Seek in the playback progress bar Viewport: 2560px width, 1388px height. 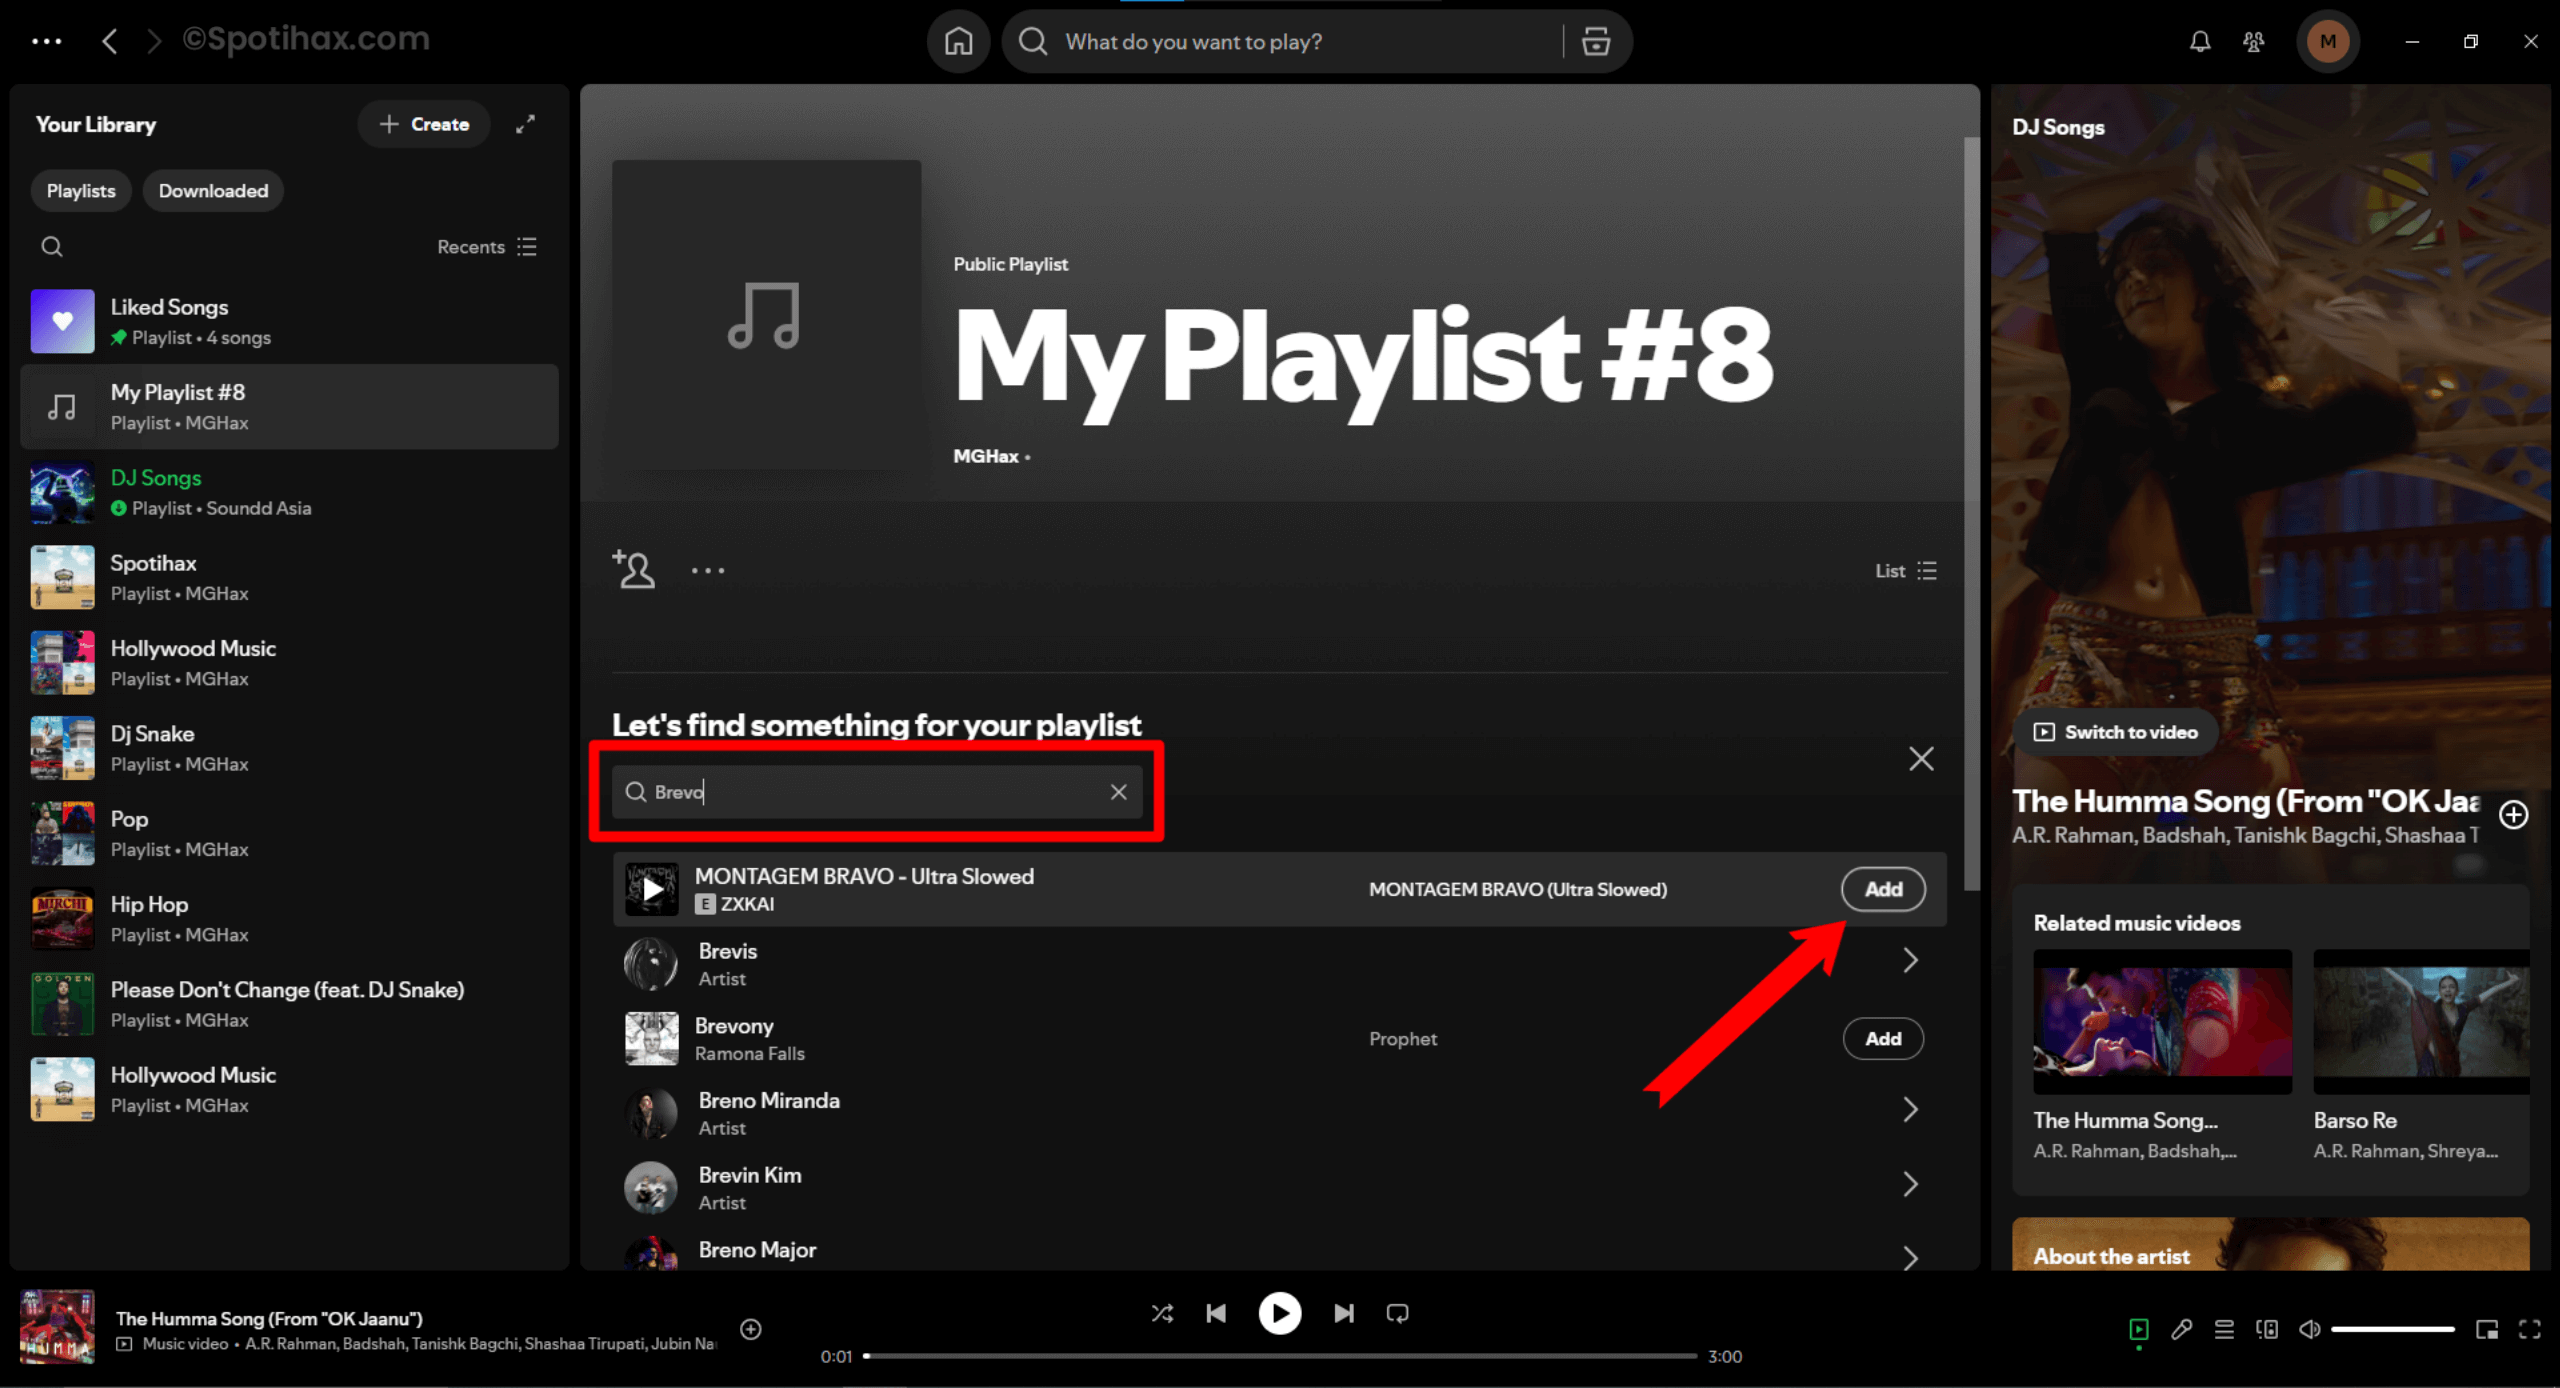coord(1280,1357)
